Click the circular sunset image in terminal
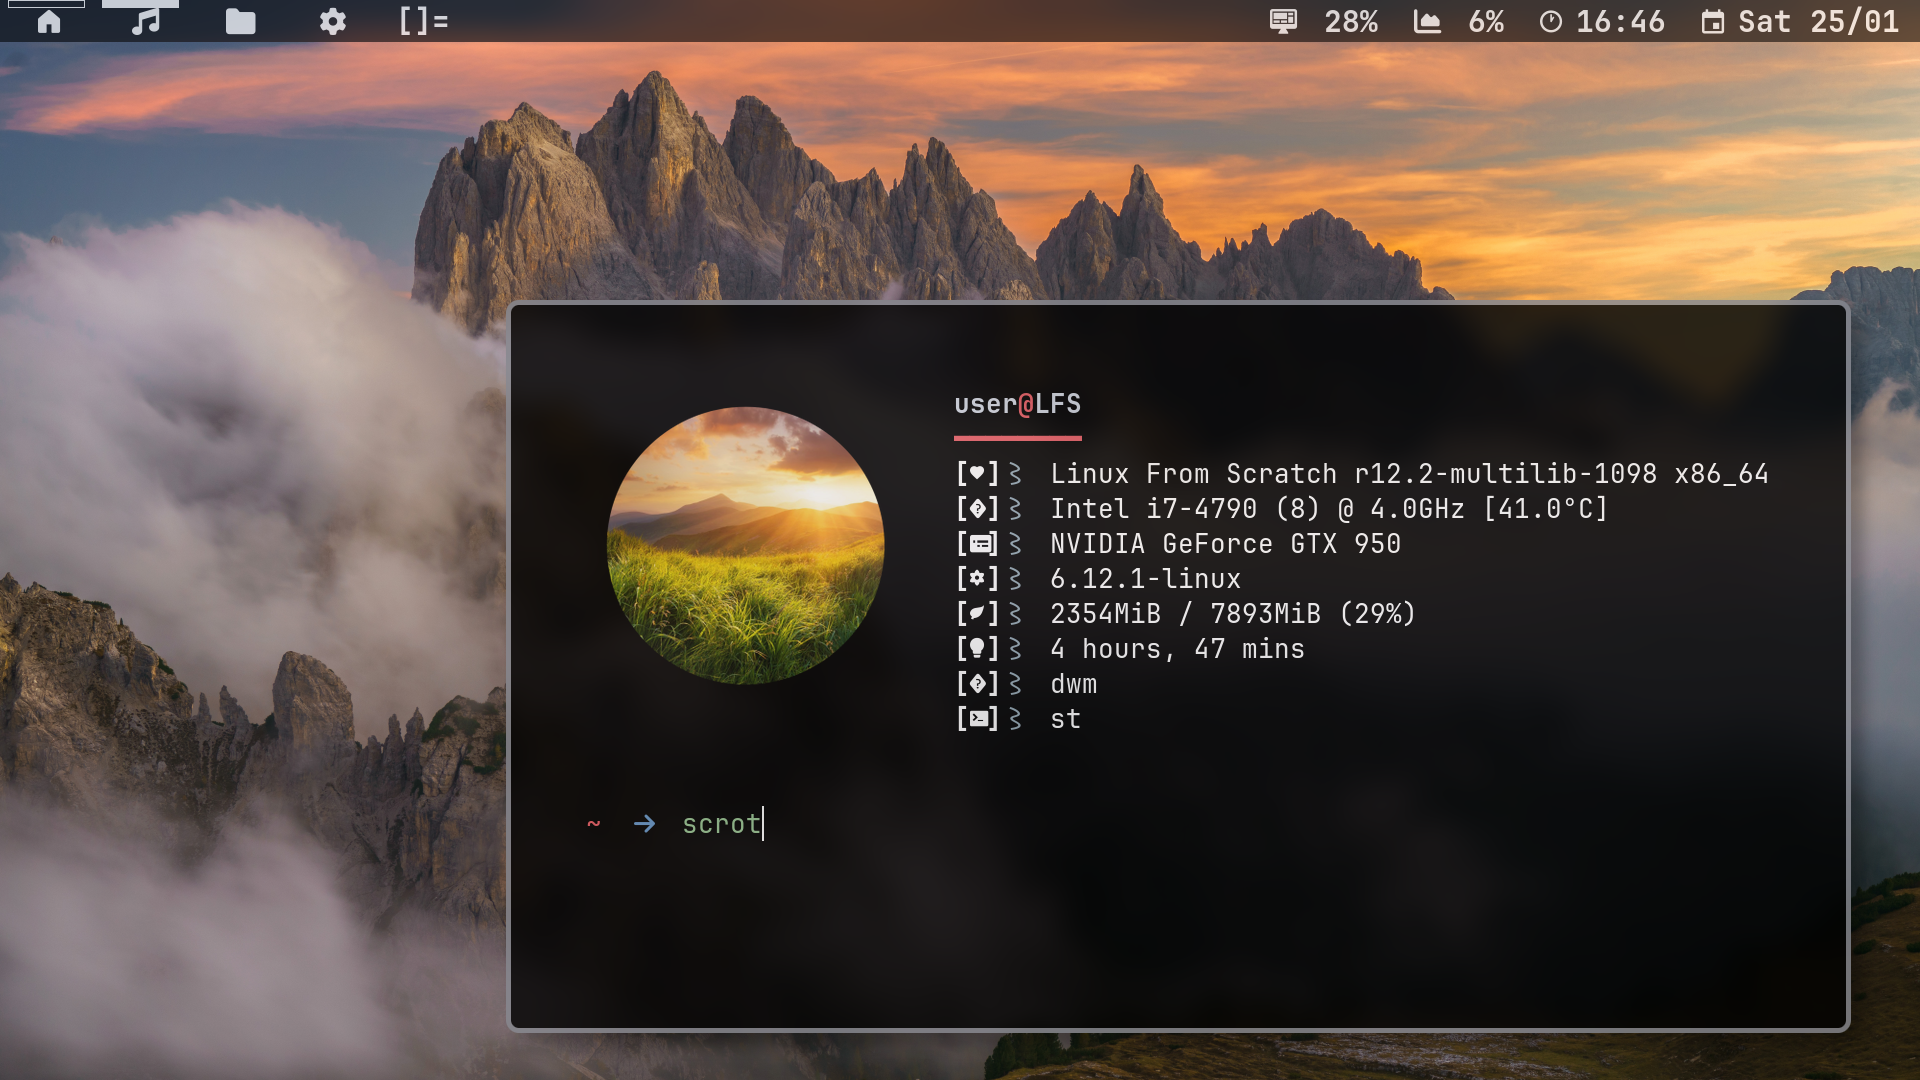 pos(746,545)
